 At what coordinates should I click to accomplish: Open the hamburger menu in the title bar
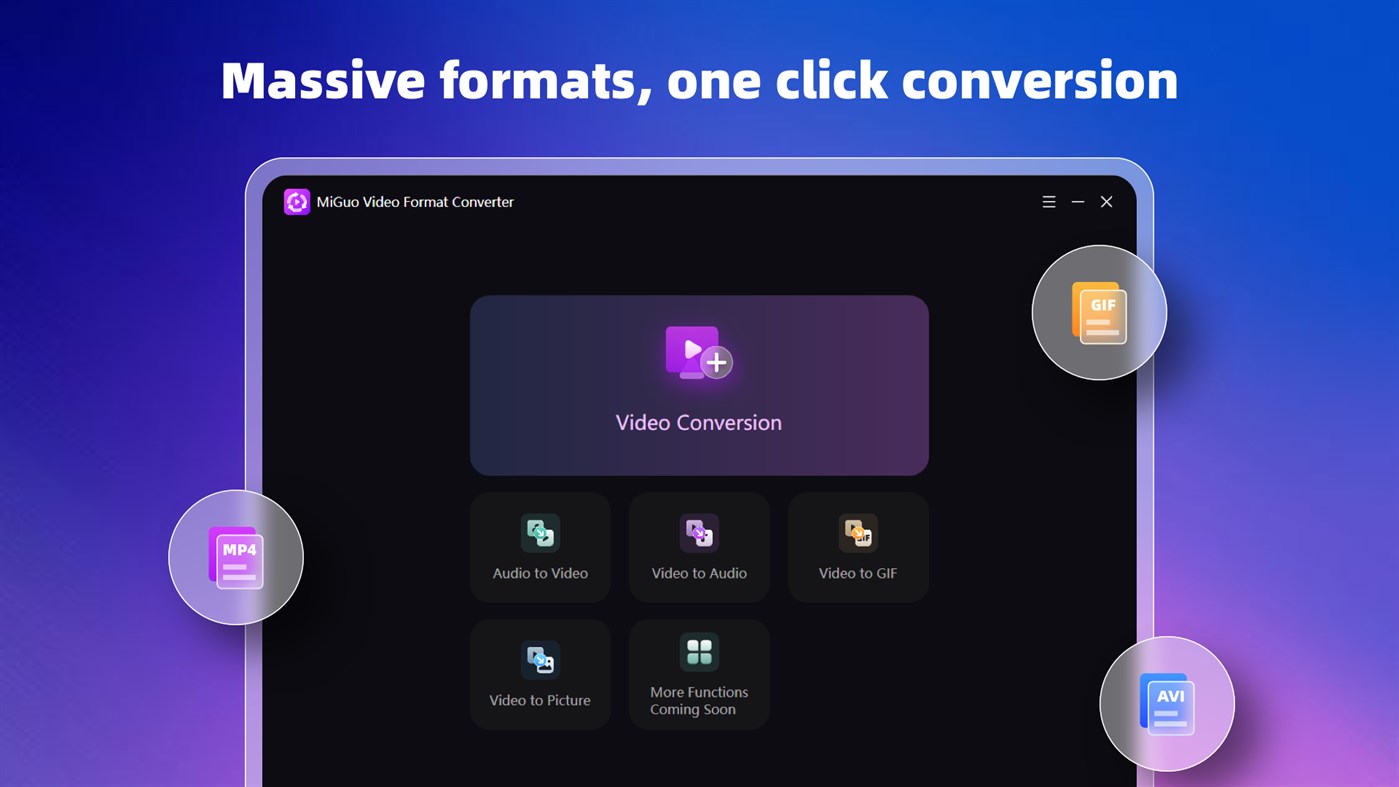pos(1049,201)
